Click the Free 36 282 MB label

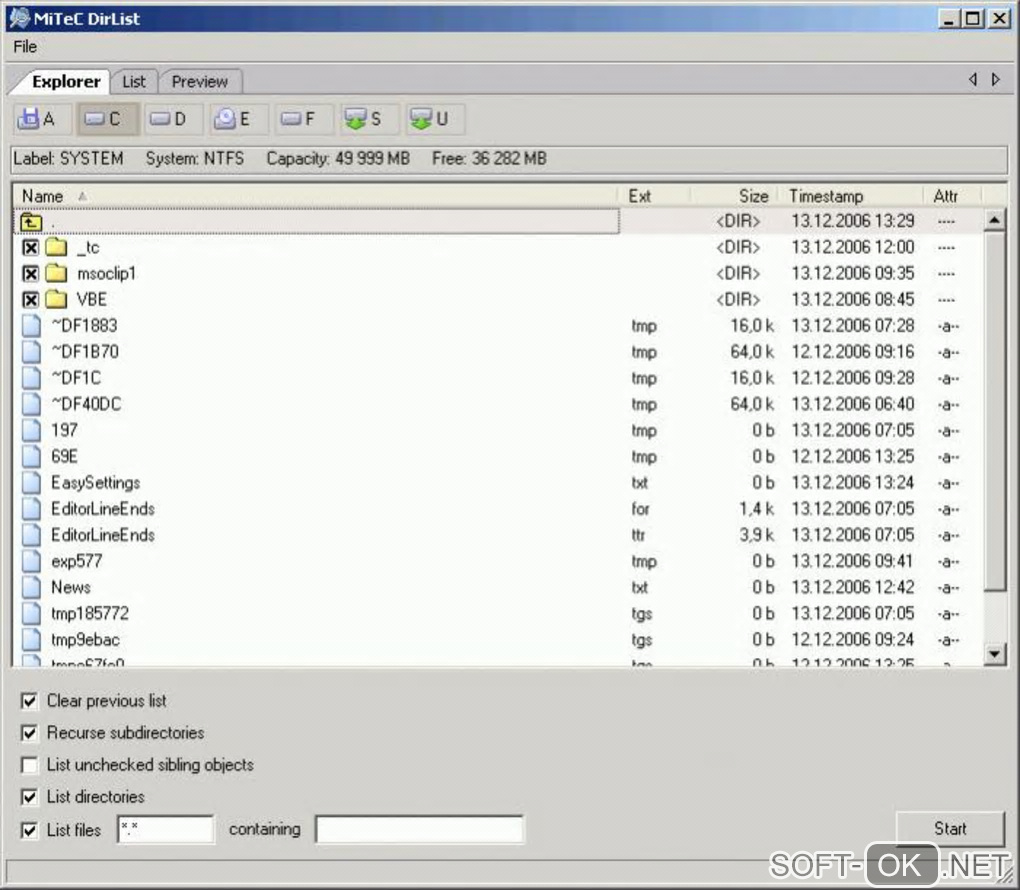[x=489, y=159]
